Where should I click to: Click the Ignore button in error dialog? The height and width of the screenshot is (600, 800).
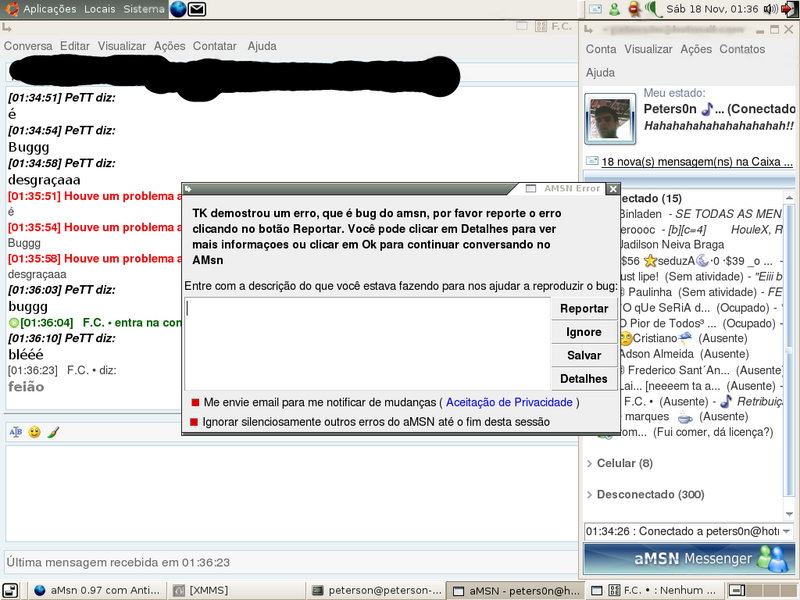tap(584, 332)
